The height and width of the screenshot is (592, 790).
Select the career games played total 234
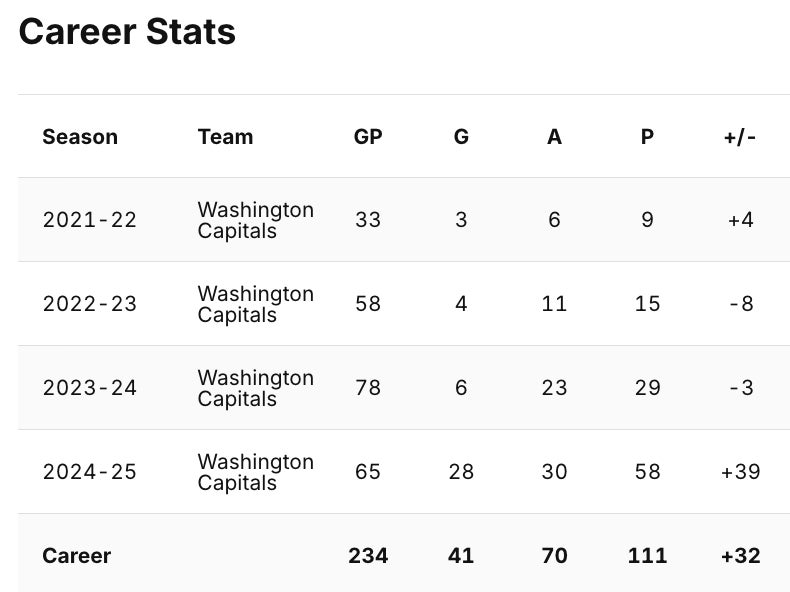click(x=368, y=556)
